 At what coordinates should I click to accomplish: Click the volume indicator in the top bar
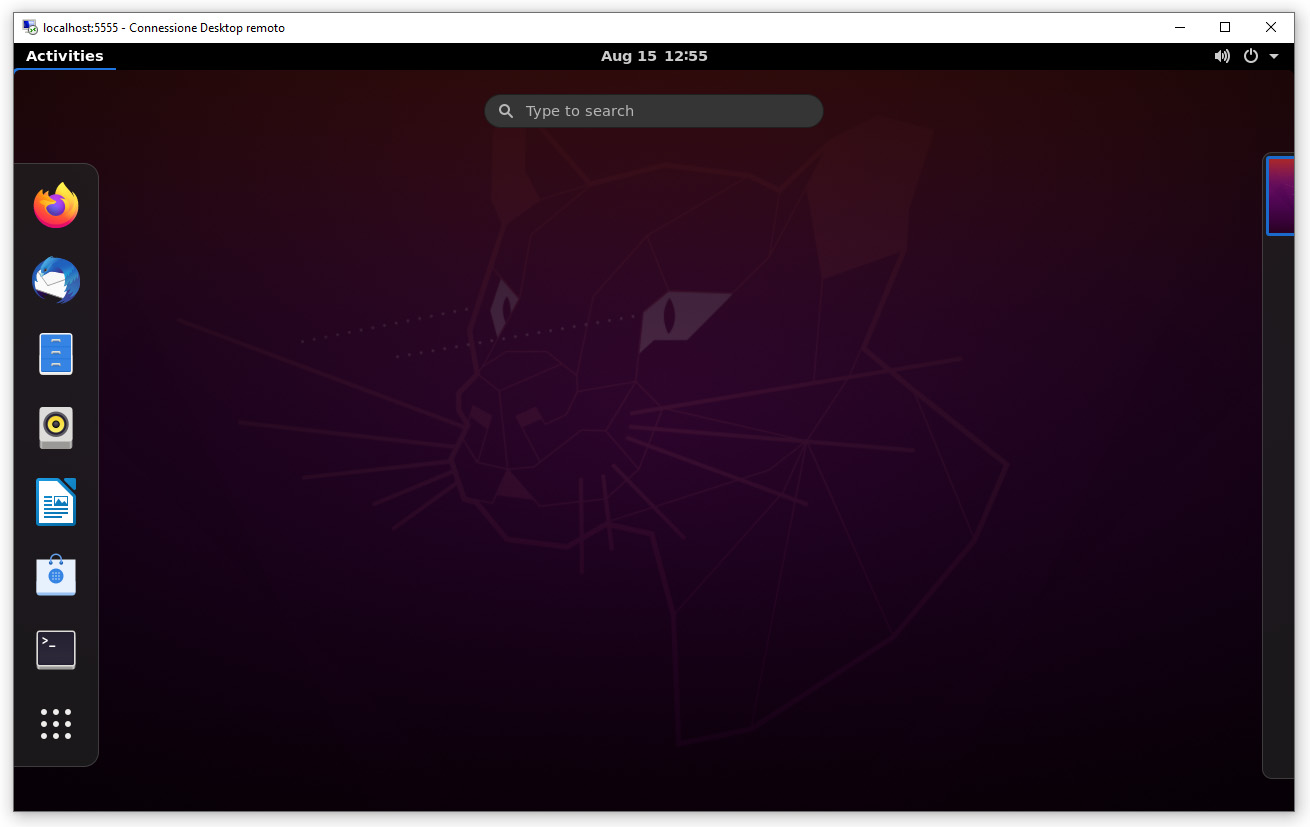(x=1222, y=56)
